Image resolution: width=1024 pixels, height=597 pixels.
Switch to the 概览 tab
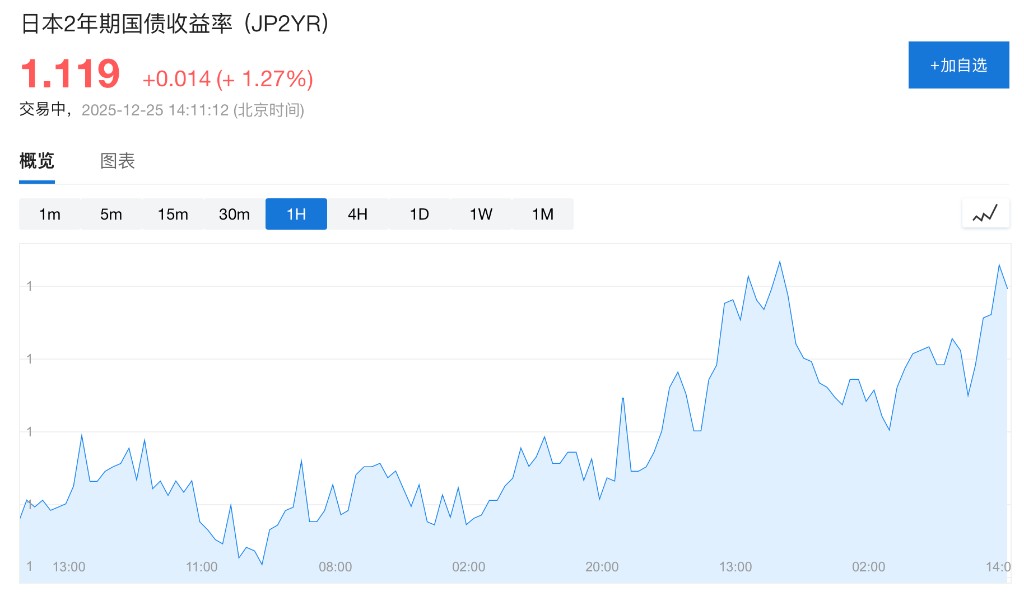[x=37, y=161]
